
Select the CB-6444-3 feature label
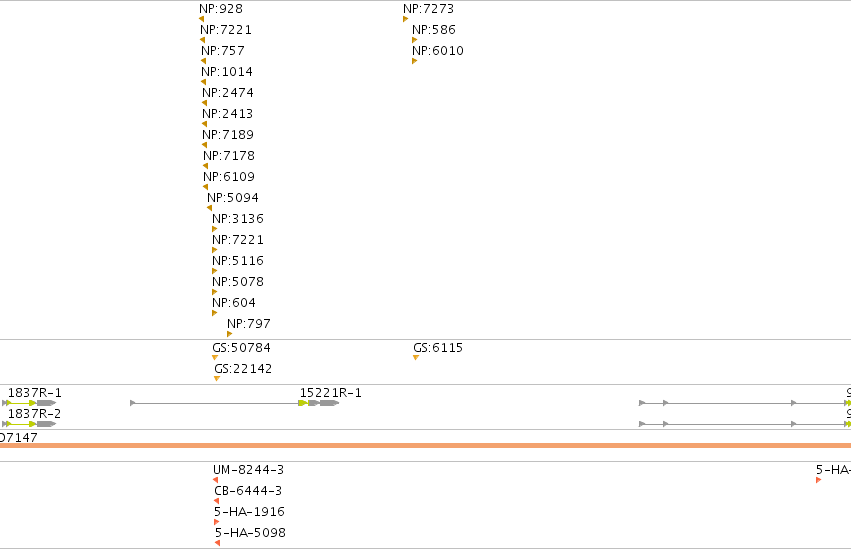tap(248, 491)
